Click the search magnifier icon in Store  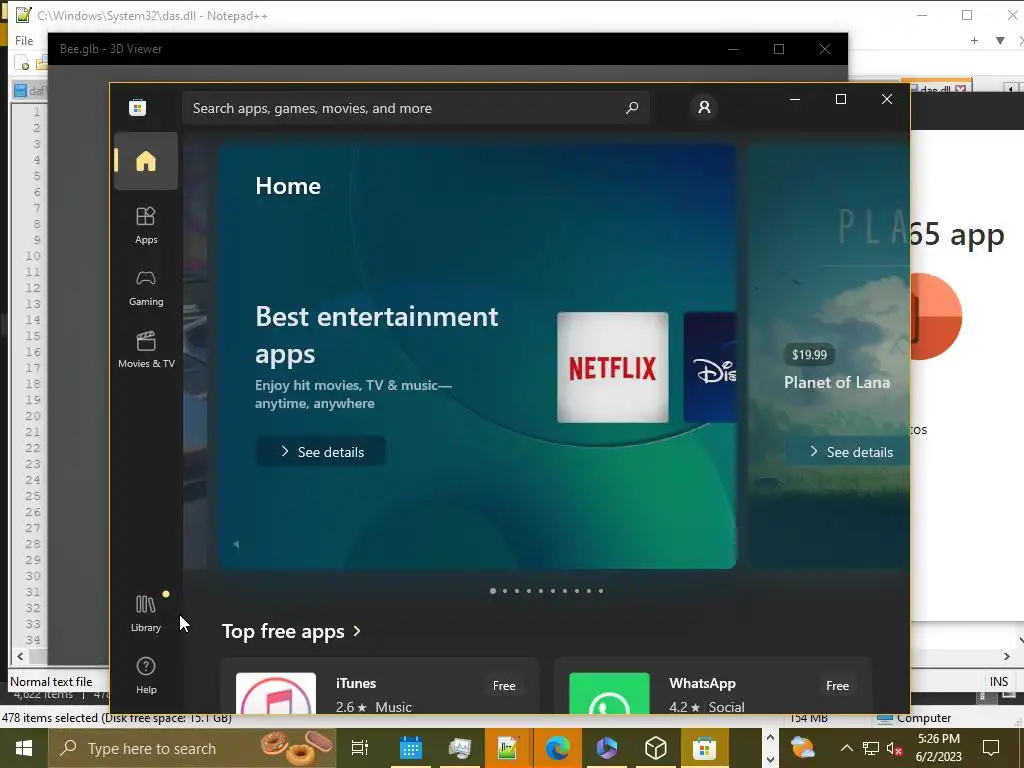tap(632, 108)
